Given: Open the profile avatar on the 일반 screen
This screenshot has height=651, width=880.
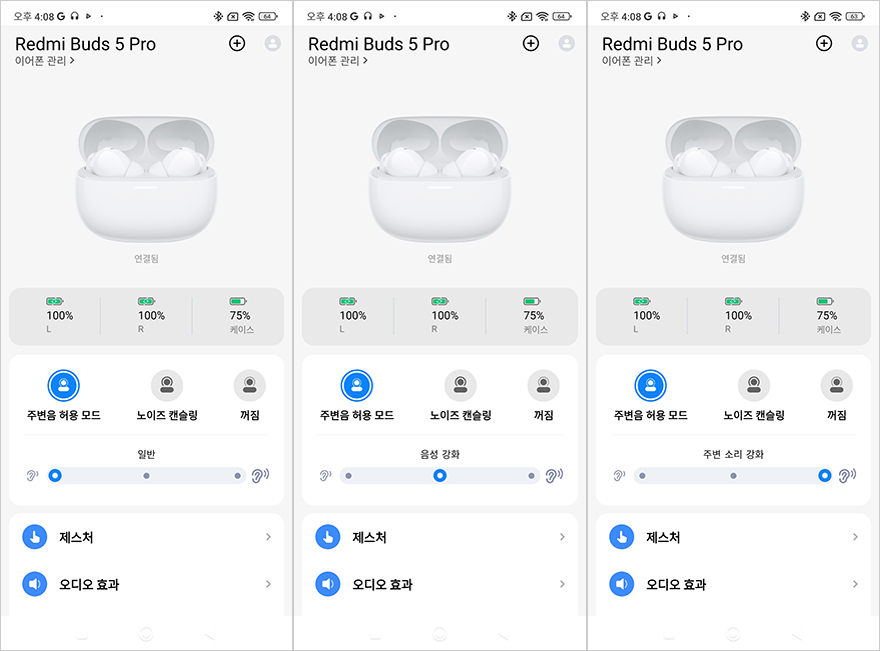Looking at the screenshot, I should [x=273, y=43].
